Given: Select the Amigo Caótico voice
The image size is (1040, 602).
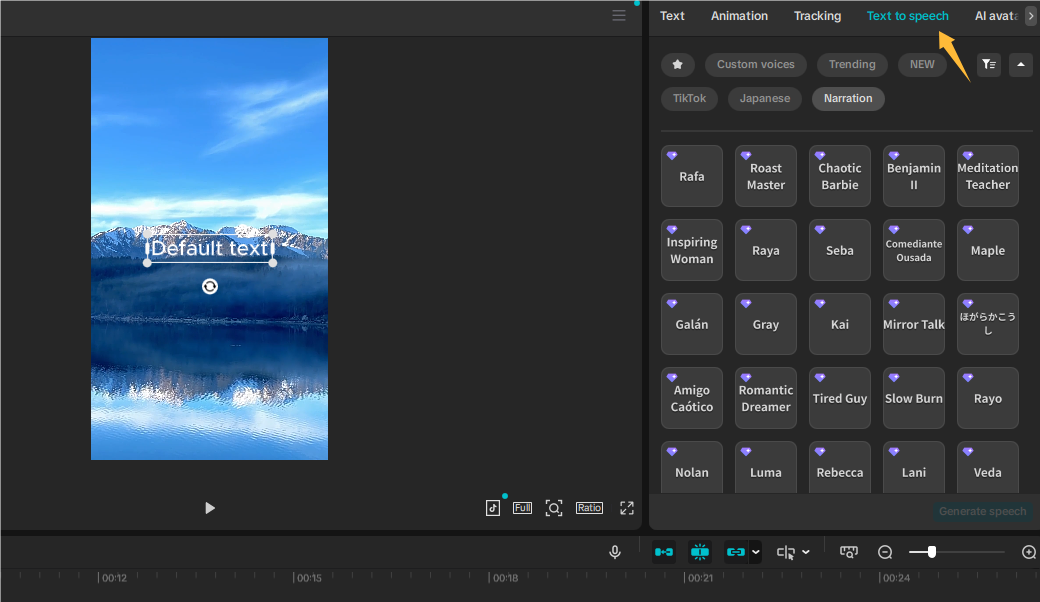Looking at the screenshot, I should click(x=692, y=398).
